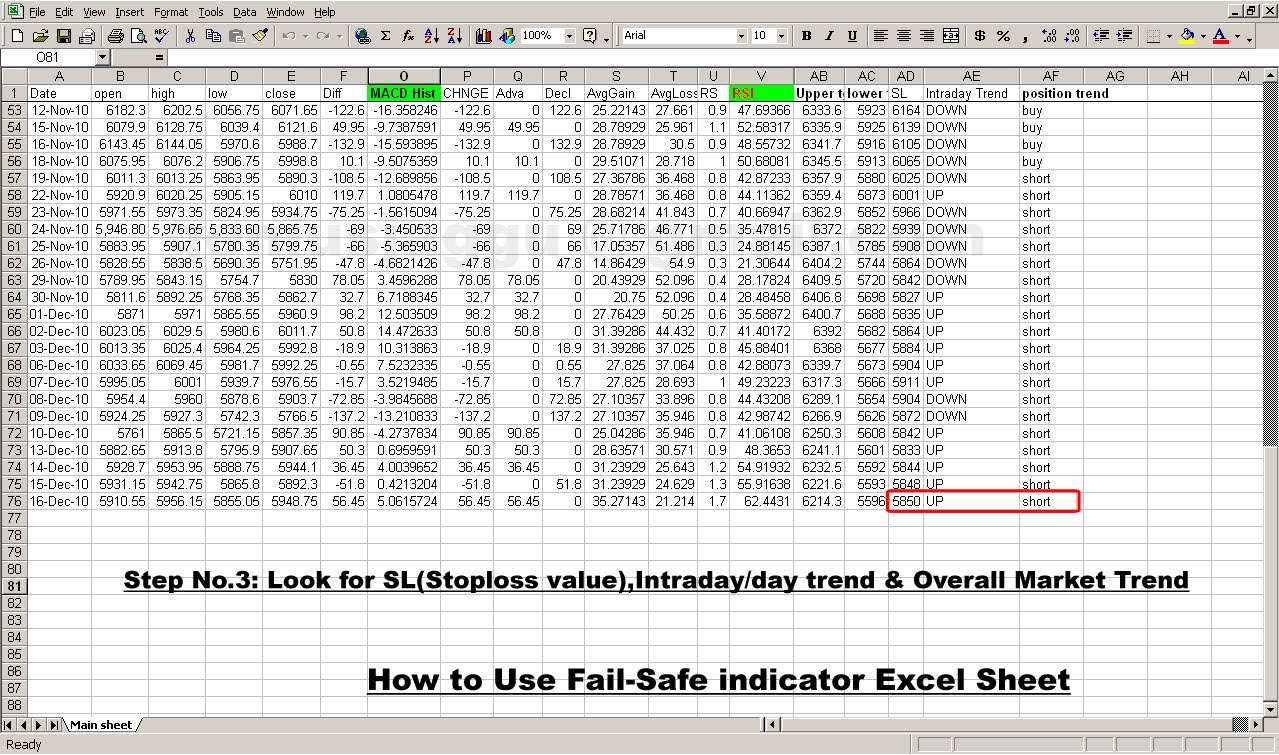Open a file using folder icon
This screenshot has width=1279, height=755.
(x=40, y=36)
